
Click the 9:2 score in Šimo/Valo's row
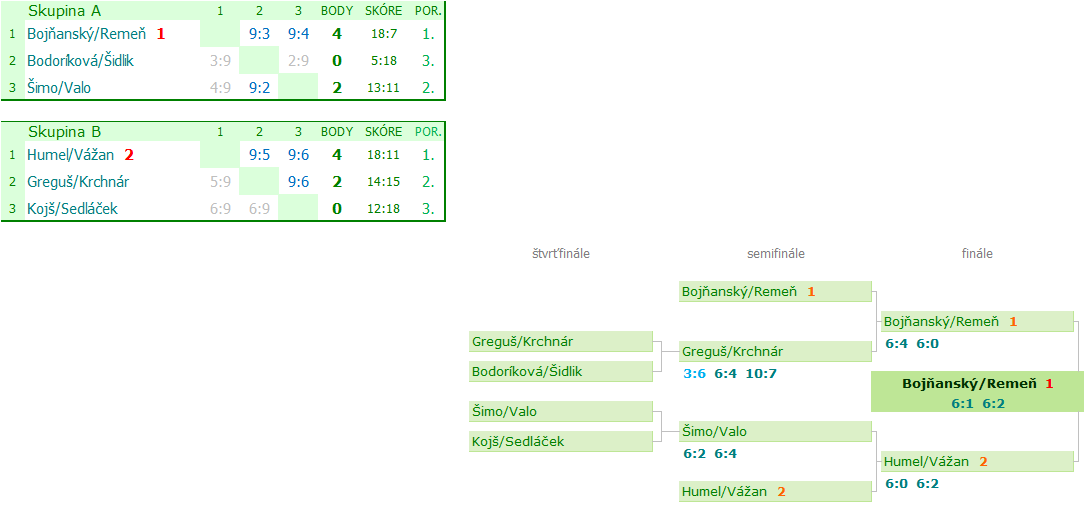259,88
